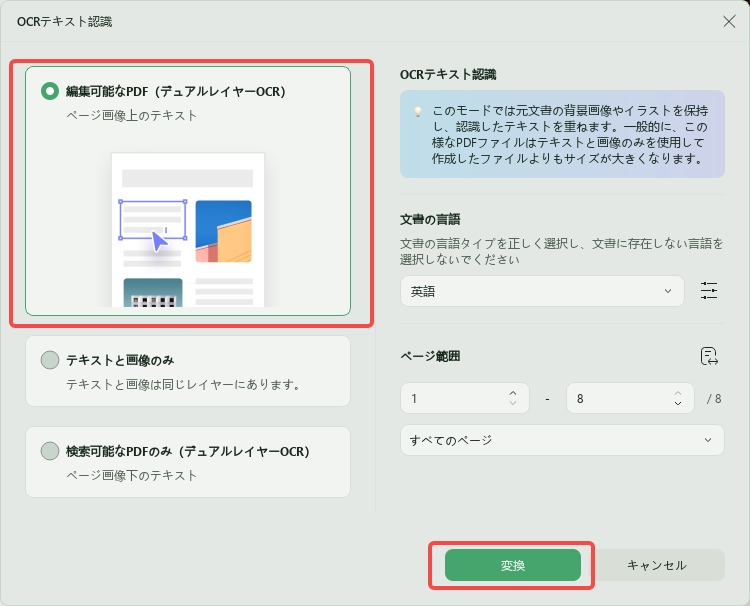Image resolution: width=750 pixels, height=606 pixels.
Task: Click the start page field showing 1
Action: tap(464, 398)
